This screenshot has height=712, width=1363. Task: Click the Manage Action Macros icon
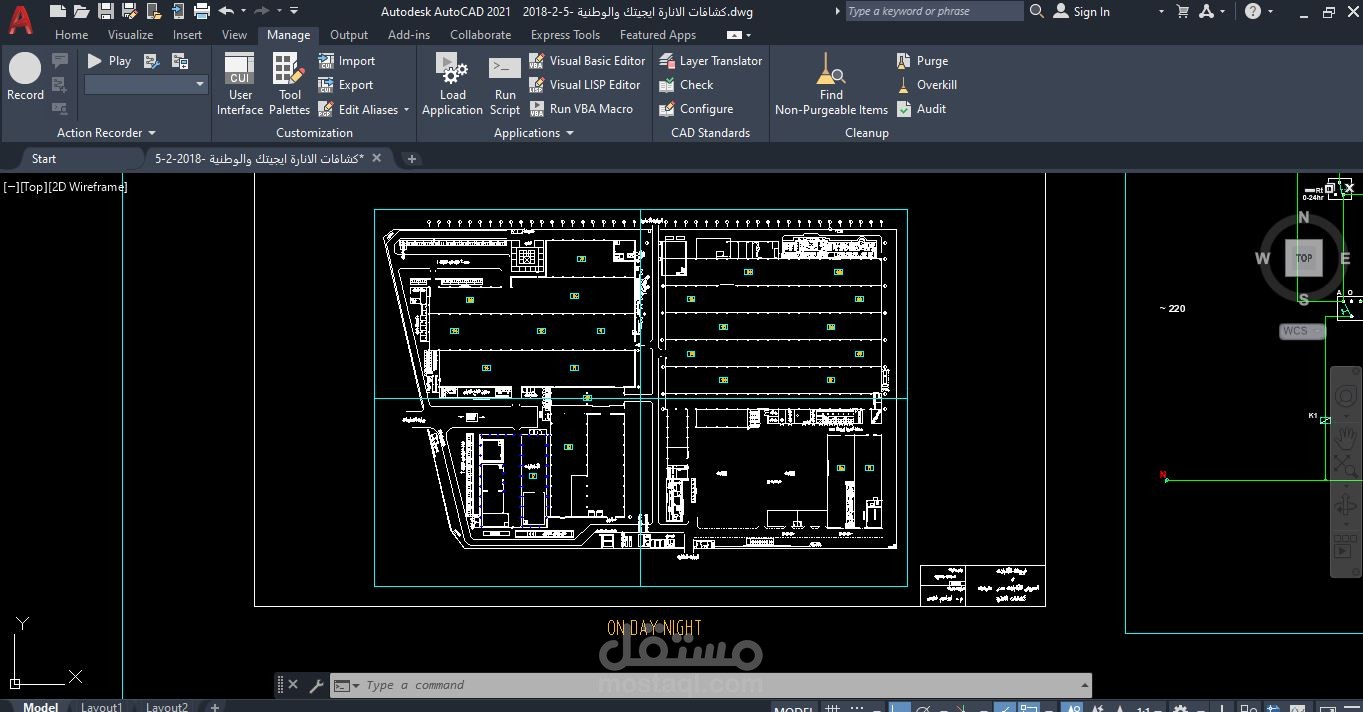coord(180,61)
